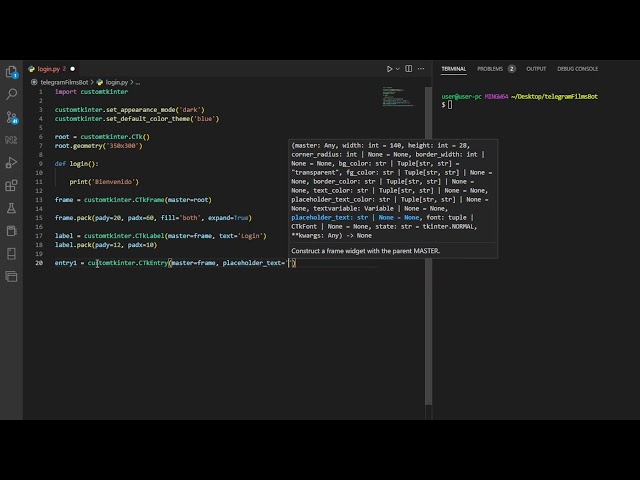
Task: Click telegramFilmsBot in the breadcrumb
Action: [x=64, y=82]
